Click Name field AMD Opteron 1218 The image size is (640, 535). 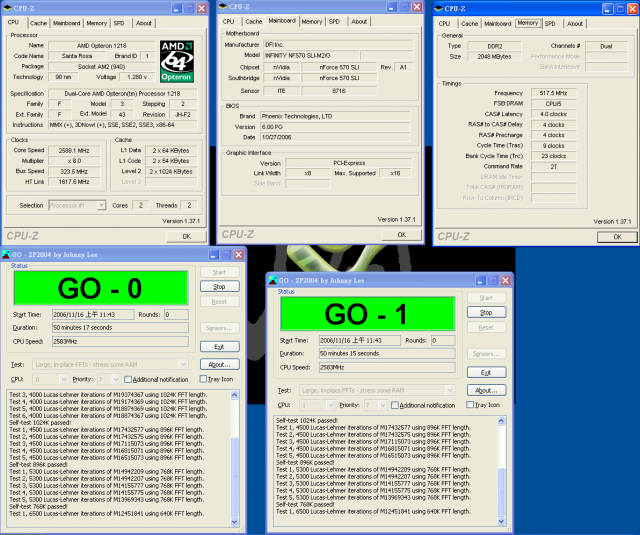click(x=102, y=46)
